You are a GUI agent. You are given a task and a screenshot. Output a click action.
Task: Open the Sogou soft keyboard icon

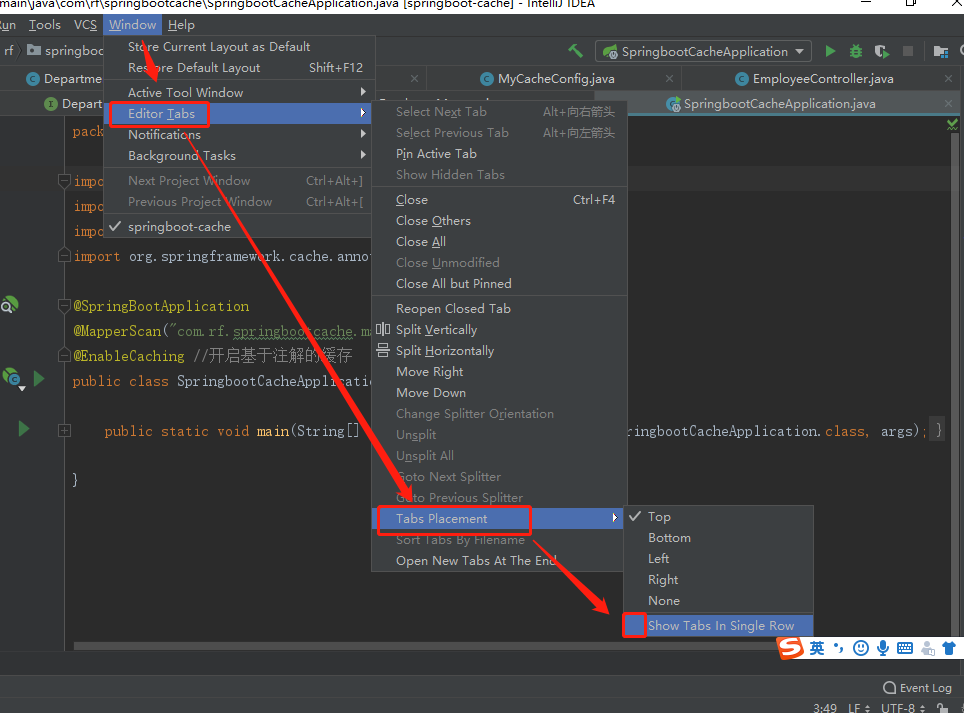pos(905,648)
